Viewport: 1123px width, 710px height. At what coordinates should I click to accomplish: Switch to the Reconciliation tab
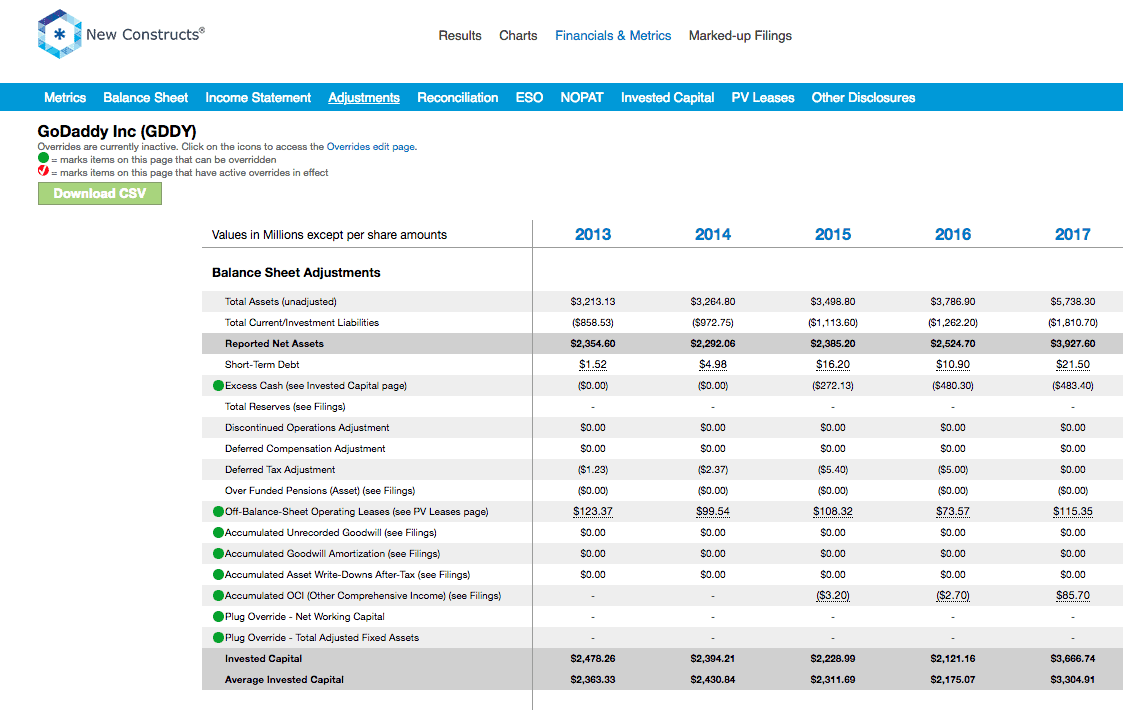click(x=458, y=97)
